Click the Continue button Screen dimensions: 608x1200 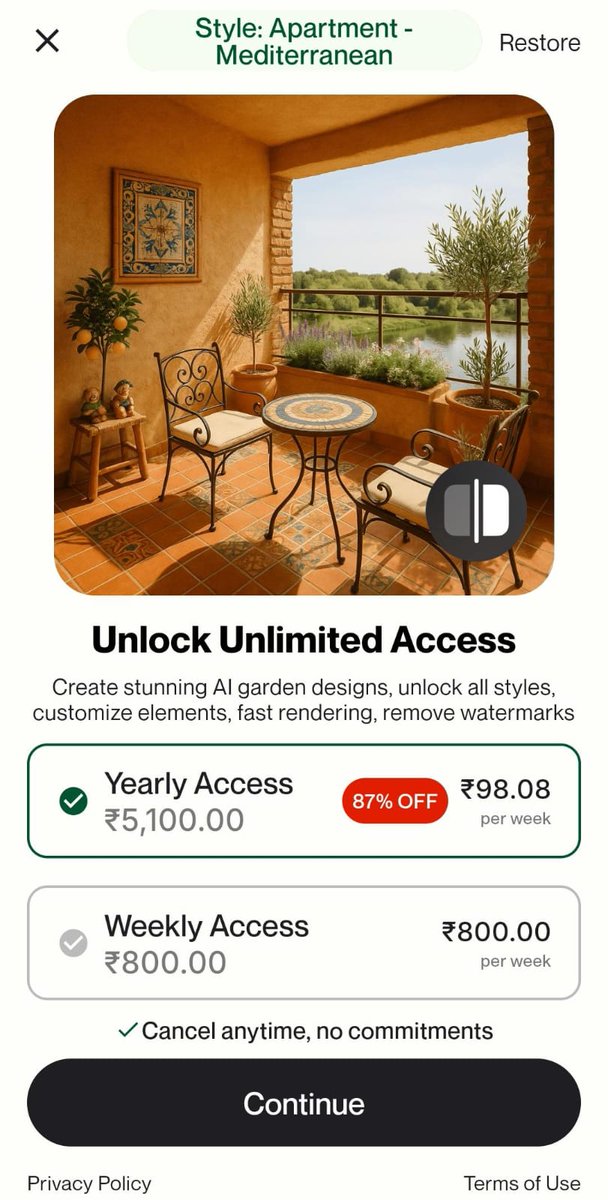(x=304, y=1103)
